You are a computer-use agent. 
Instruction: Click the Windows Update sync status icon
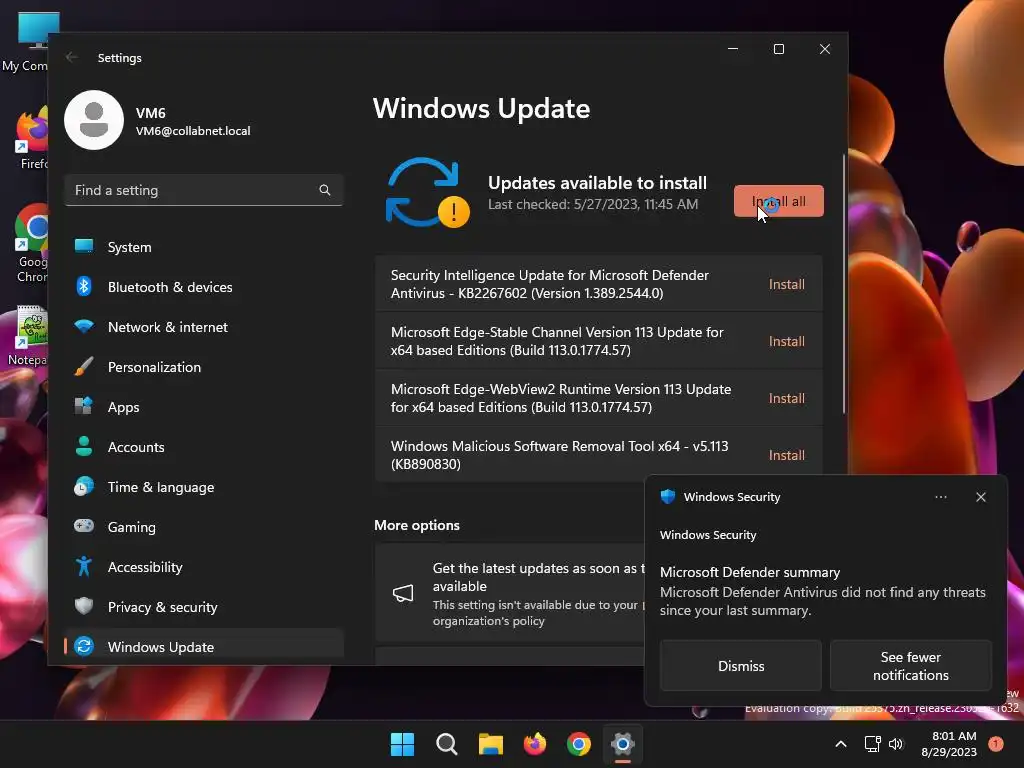point(427,193)
